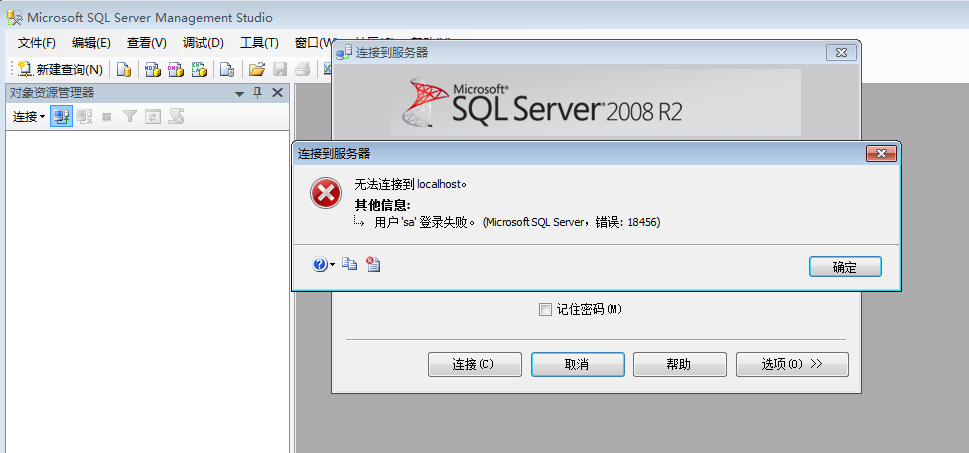969x453 pixels.
Task: Open the 调试(D) menu
Action: point(203,43)
